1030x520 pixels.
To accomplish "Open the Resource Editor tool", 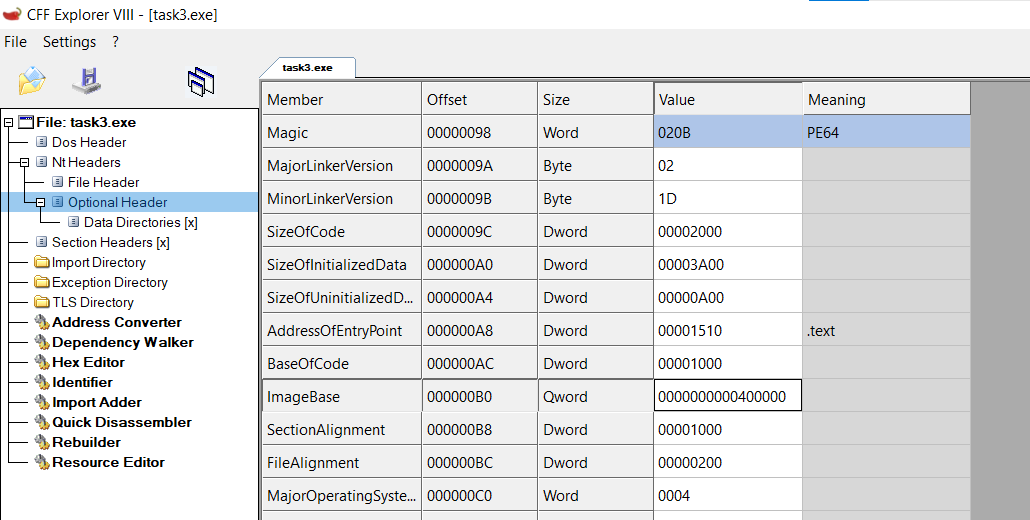I will tap(108, 462).
